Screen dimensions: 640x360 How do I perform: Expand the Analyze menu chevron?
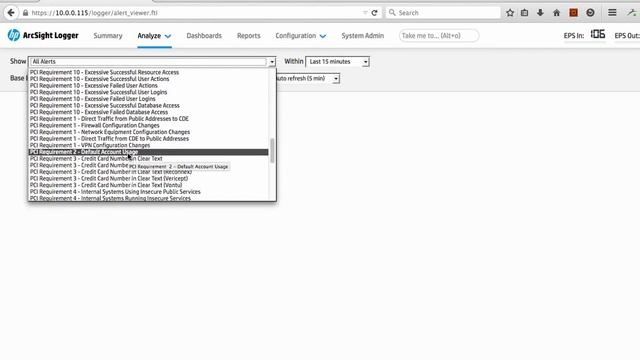point(168,36)
